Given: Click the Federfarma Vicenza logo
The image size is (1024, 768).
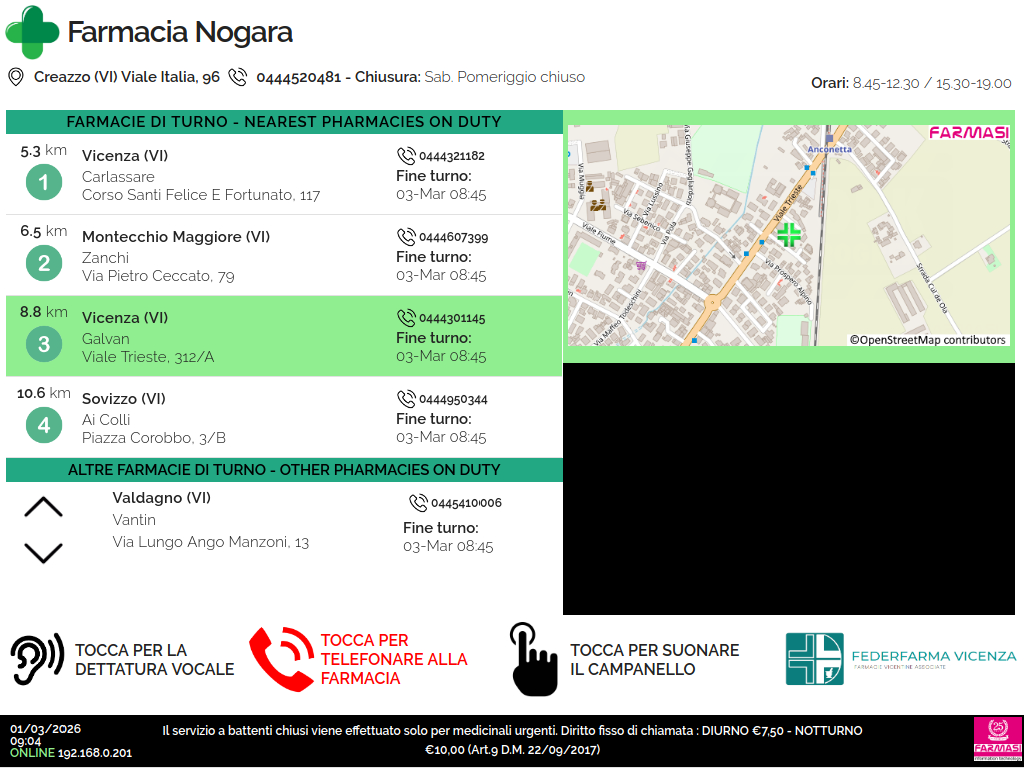Looking at the screenshot, I should pos(900,658).
